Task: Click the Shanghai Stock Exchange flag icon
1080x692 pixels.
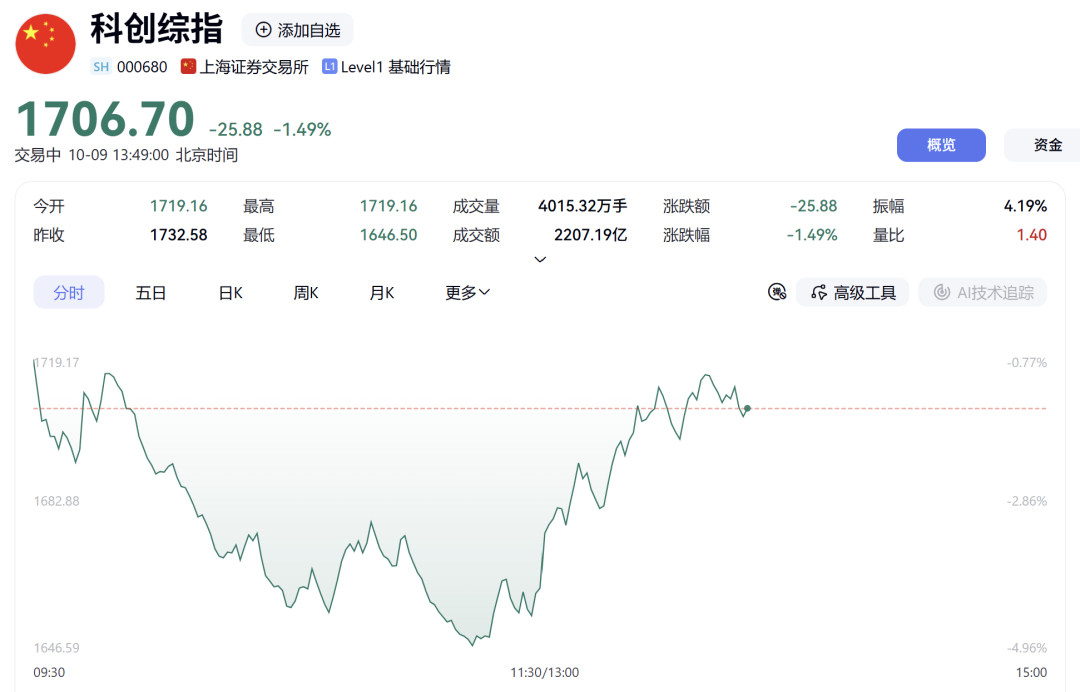Action: (188, 66)
